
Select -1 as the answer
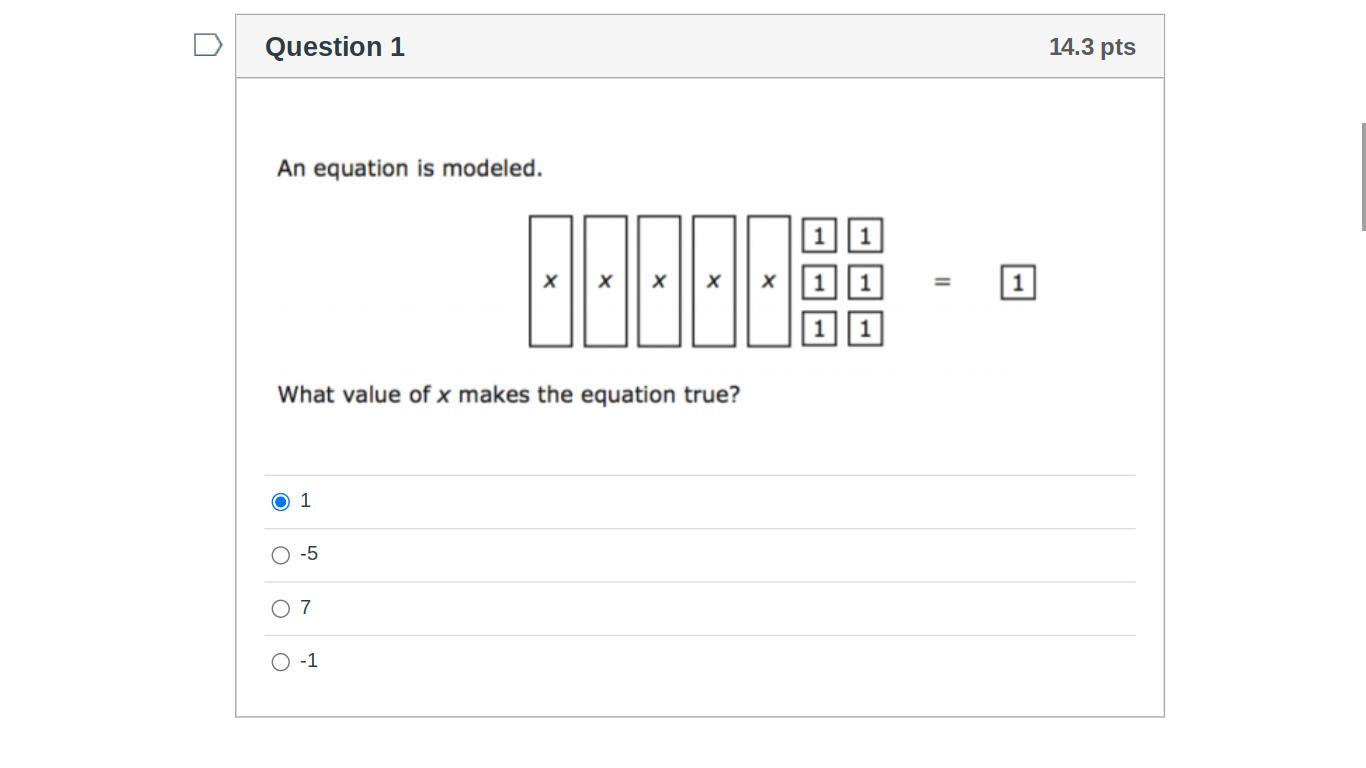281,662
